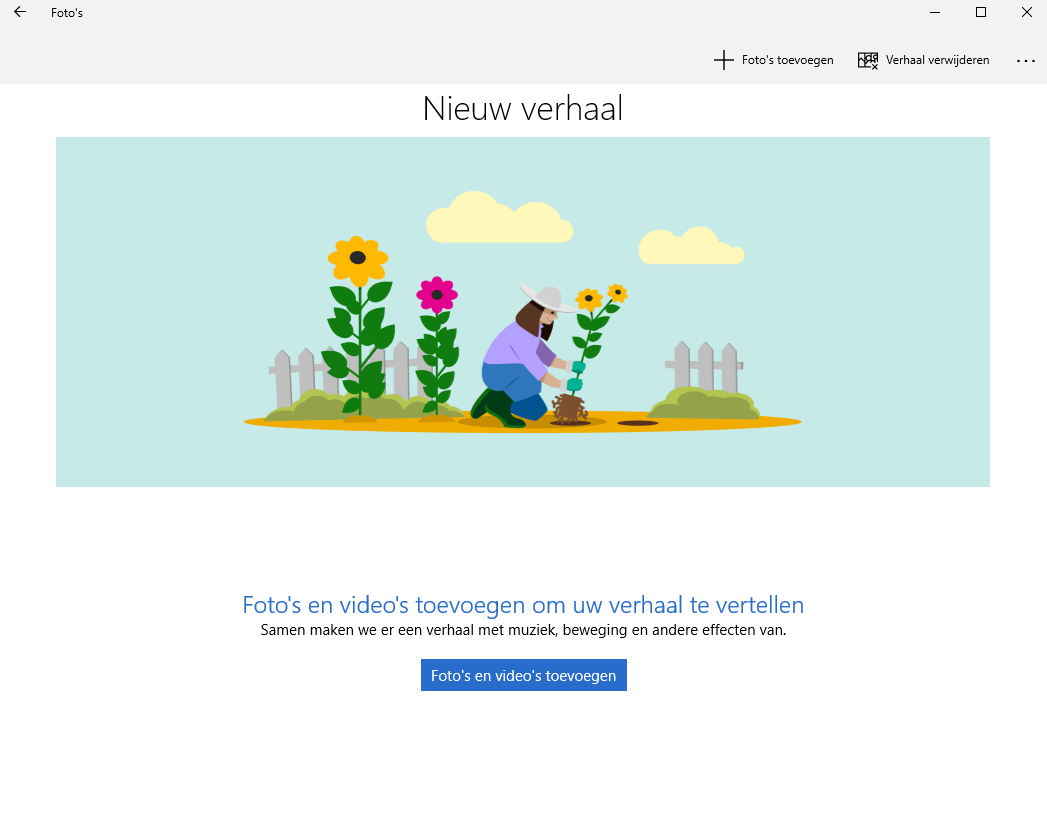The image size is (1047, 815).
Task: Select the Verhaal verwijderen toolbar text
Action: point(937,60)
